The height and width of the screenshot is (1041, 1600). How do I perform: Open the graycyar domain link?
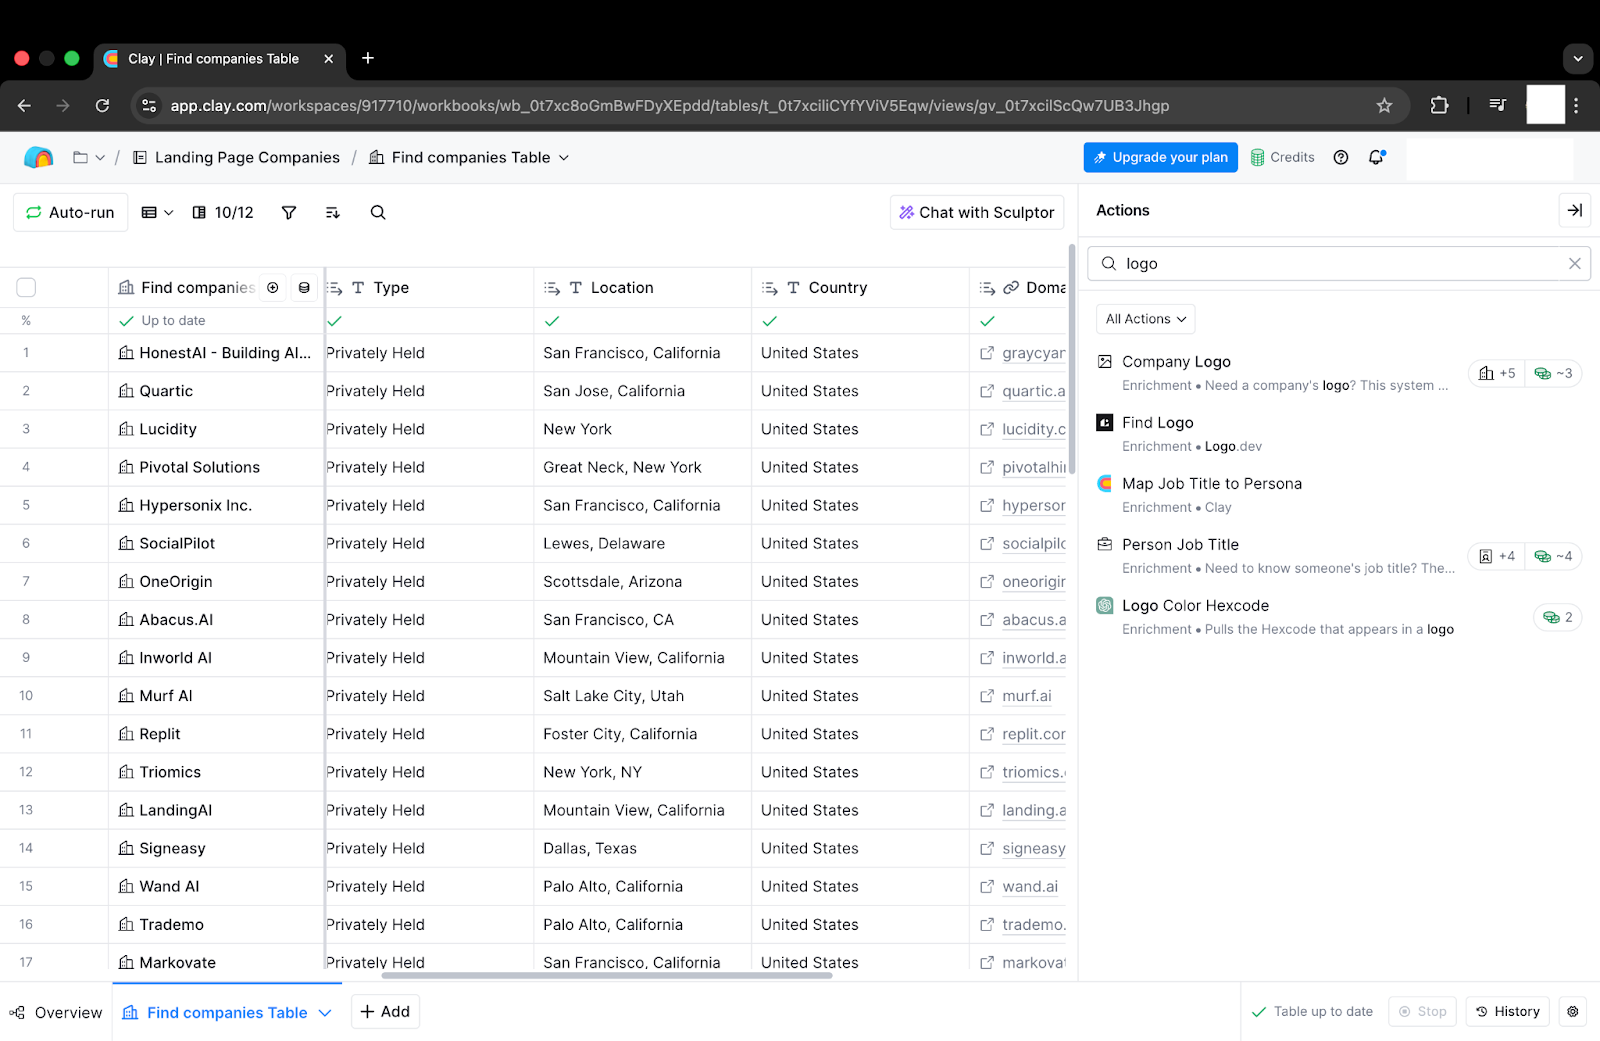1034,353
